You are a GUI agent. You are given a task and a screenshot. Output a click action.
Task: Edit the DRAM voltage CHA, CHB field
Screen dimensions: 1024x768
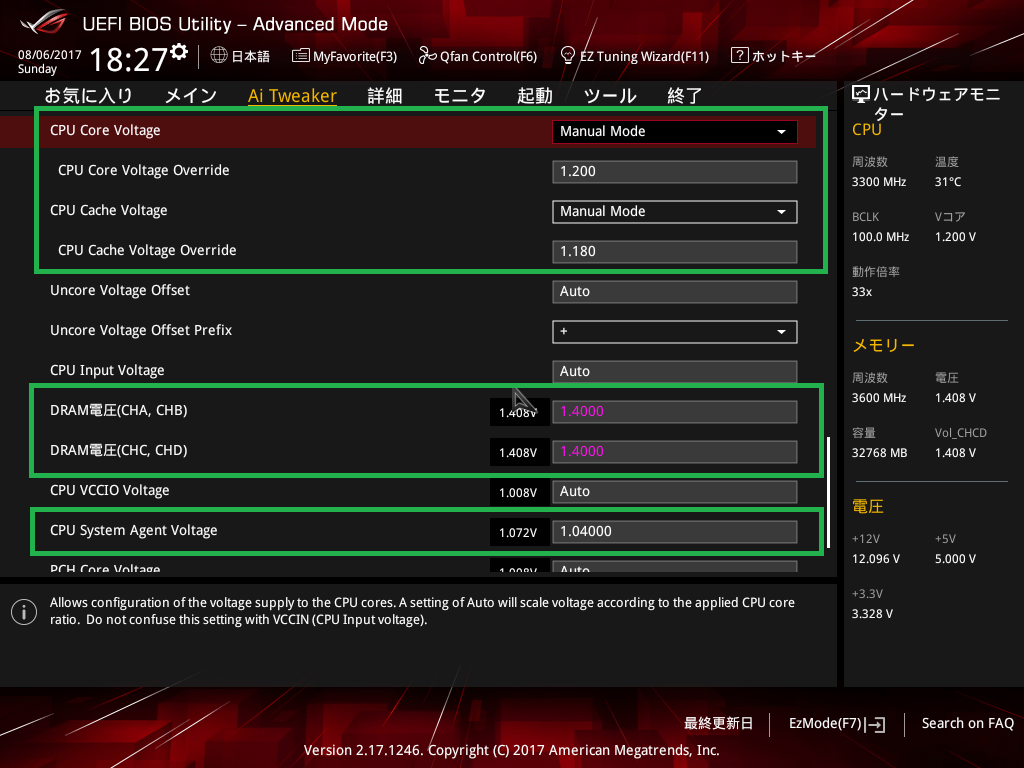[675, 411]
